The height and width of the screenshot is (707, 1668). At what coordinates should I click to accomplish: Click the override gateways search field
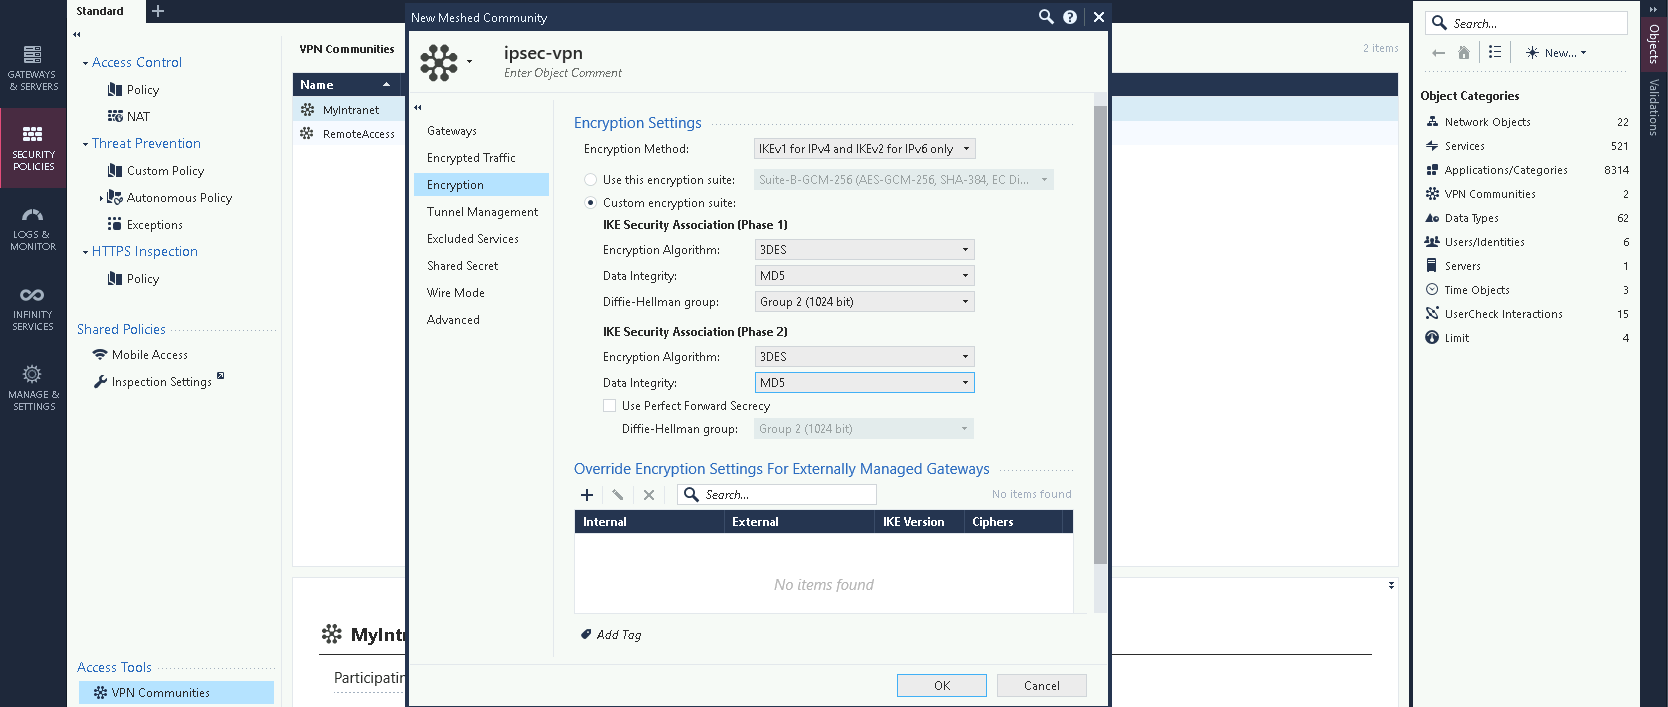pyautogui.click(x=785, y=495)
